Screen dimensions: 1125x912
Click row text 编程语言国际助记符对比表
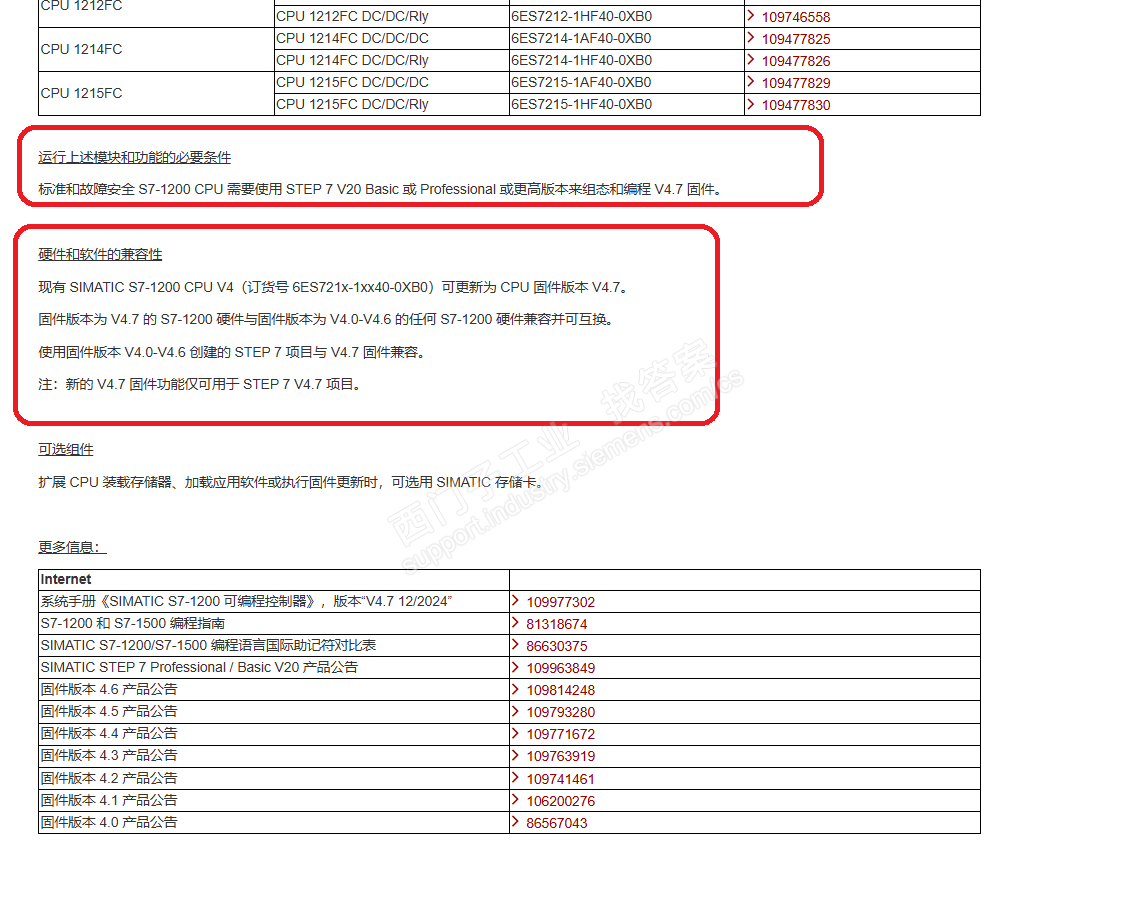[208, 645]
